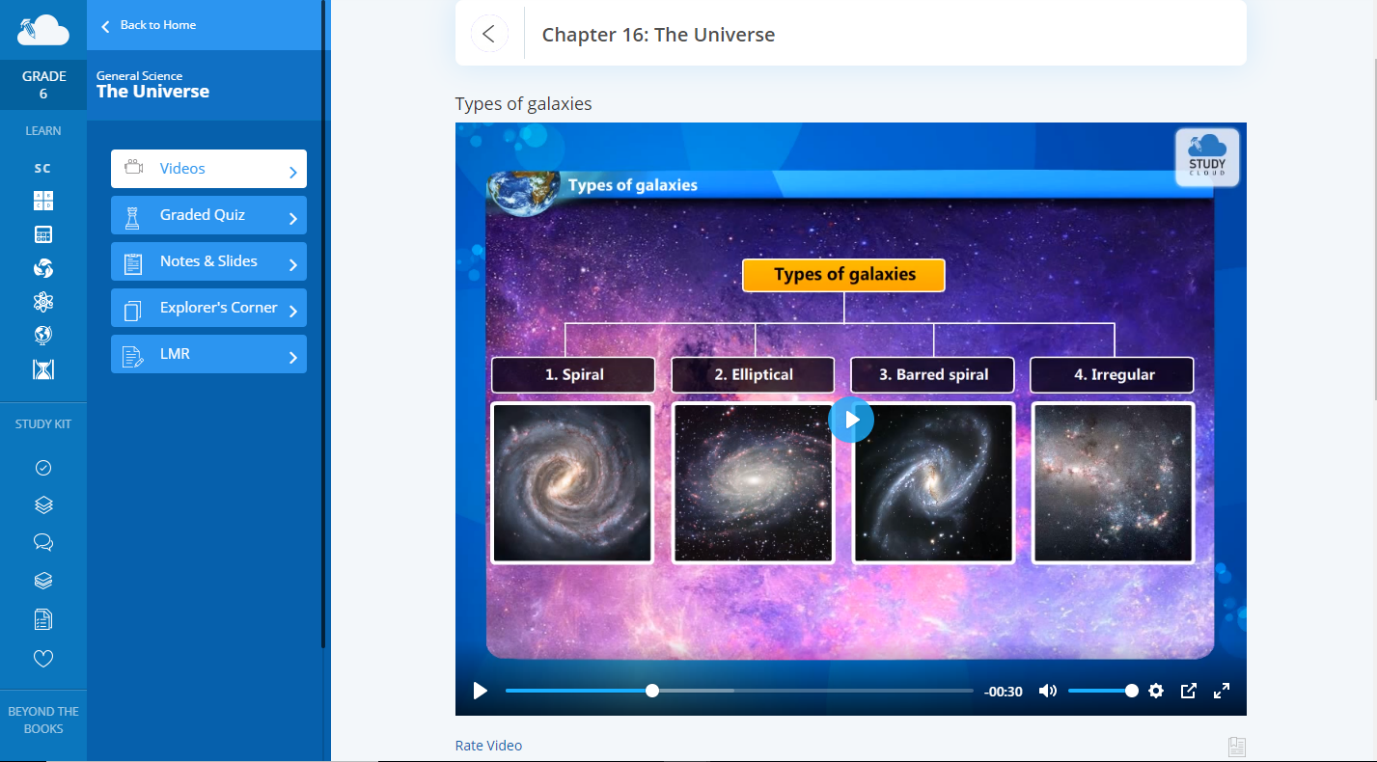Click the video camera icon on Videos
The height and width of the screenshot is (762, 1377).
tap(133, 168)
